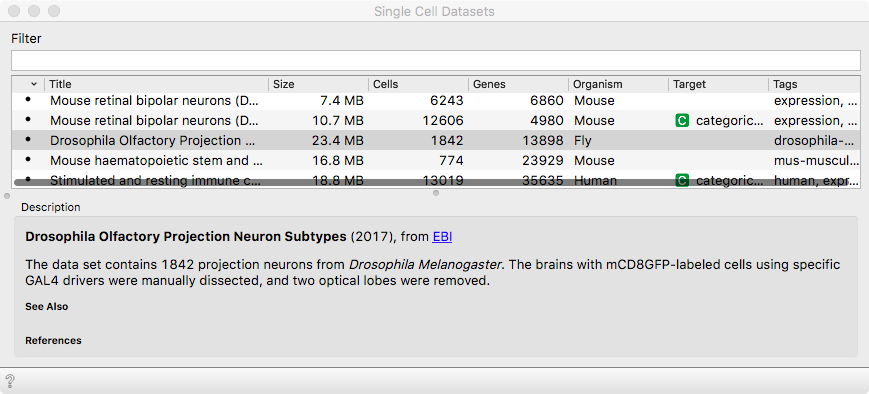Select the Drosophila Olfactory Projection dataset row

tap(436, 140)
